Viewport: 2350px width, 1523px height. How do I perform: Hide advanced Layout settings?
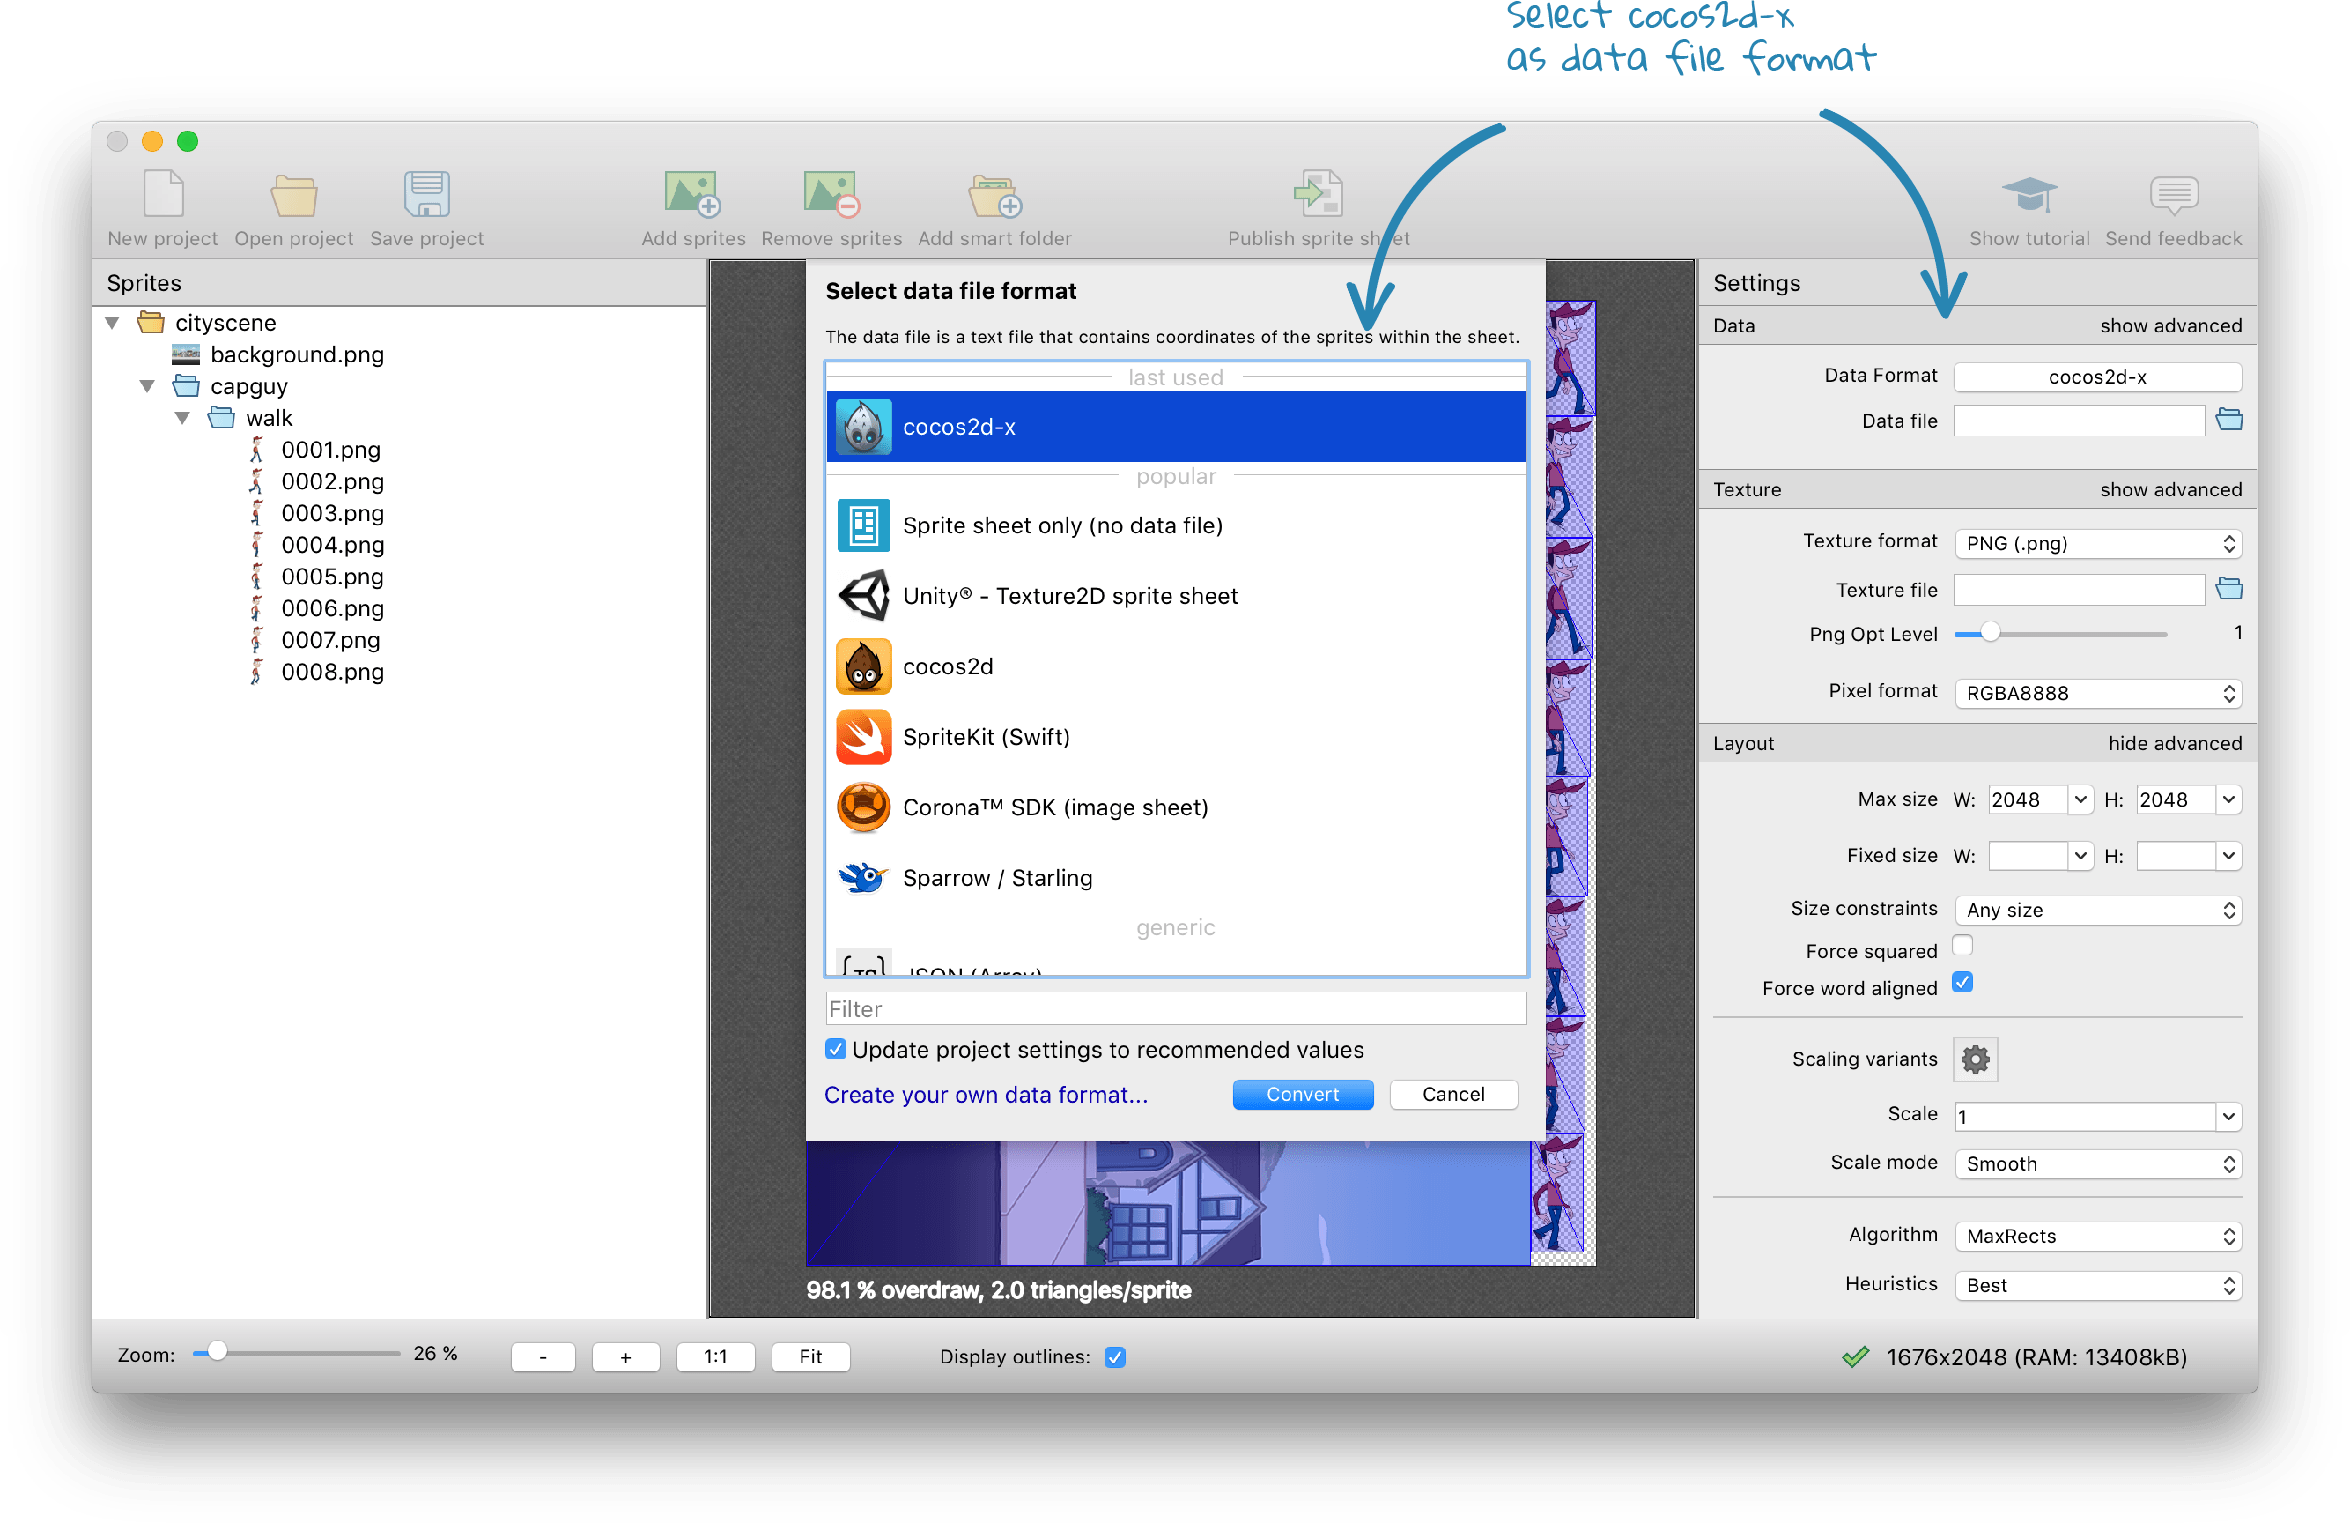pyautogui.click(x=2175, y=743)
